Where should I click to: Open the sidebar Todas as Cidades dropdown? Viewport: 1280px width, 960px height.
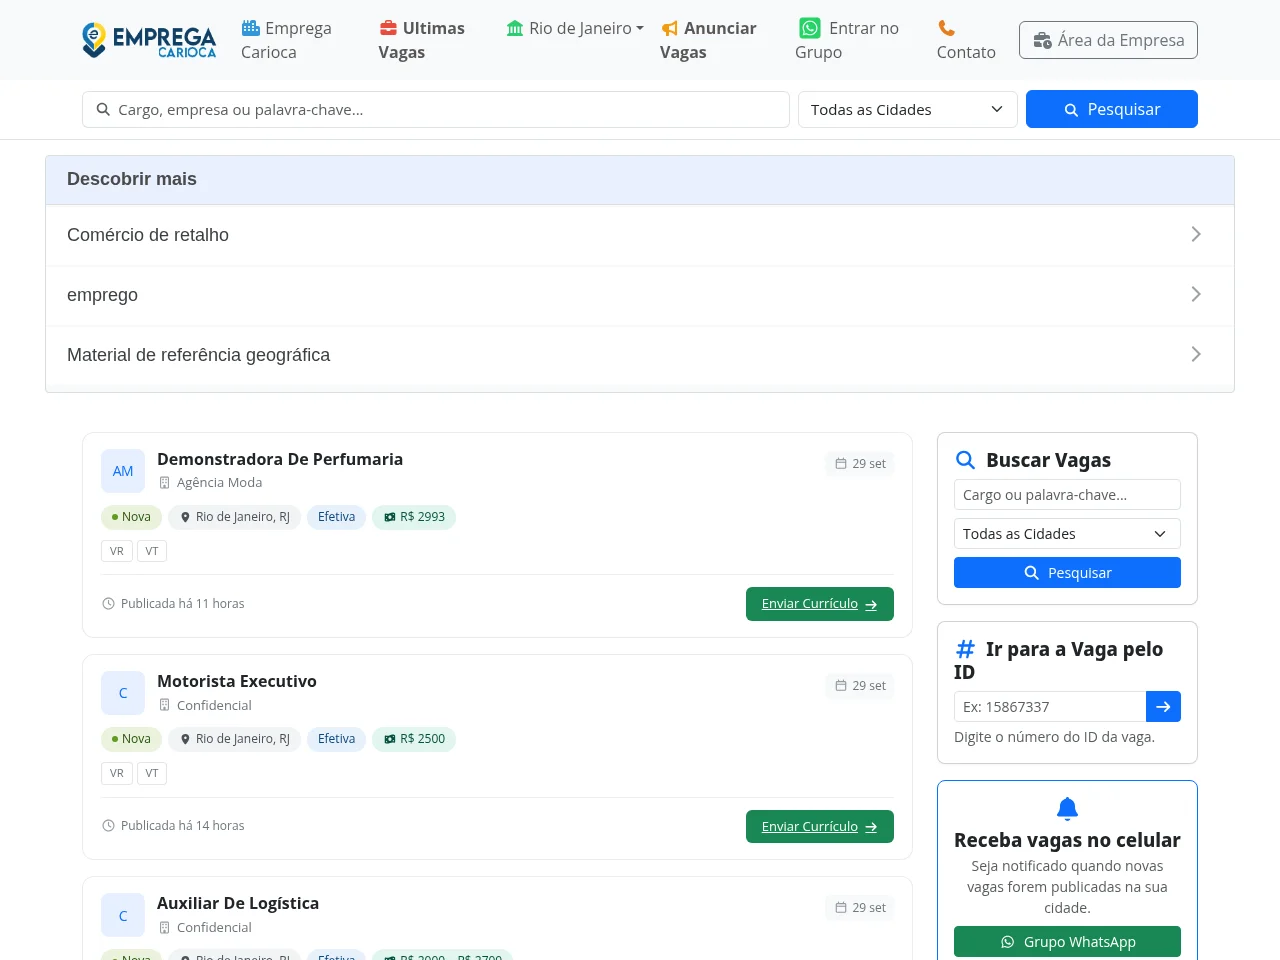click(1067, 534)
